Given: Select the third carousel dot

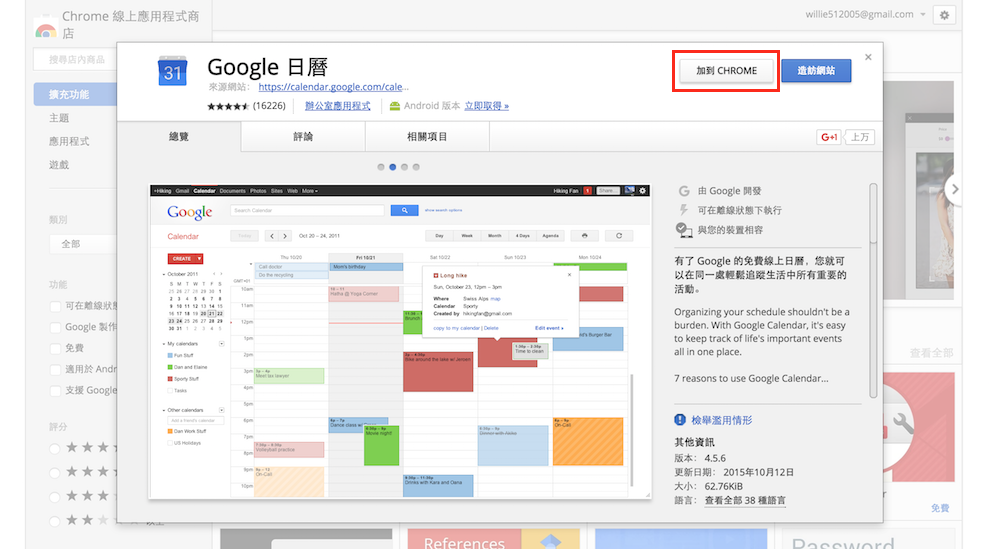Looking at the screenshot, I should pos(404,167).
